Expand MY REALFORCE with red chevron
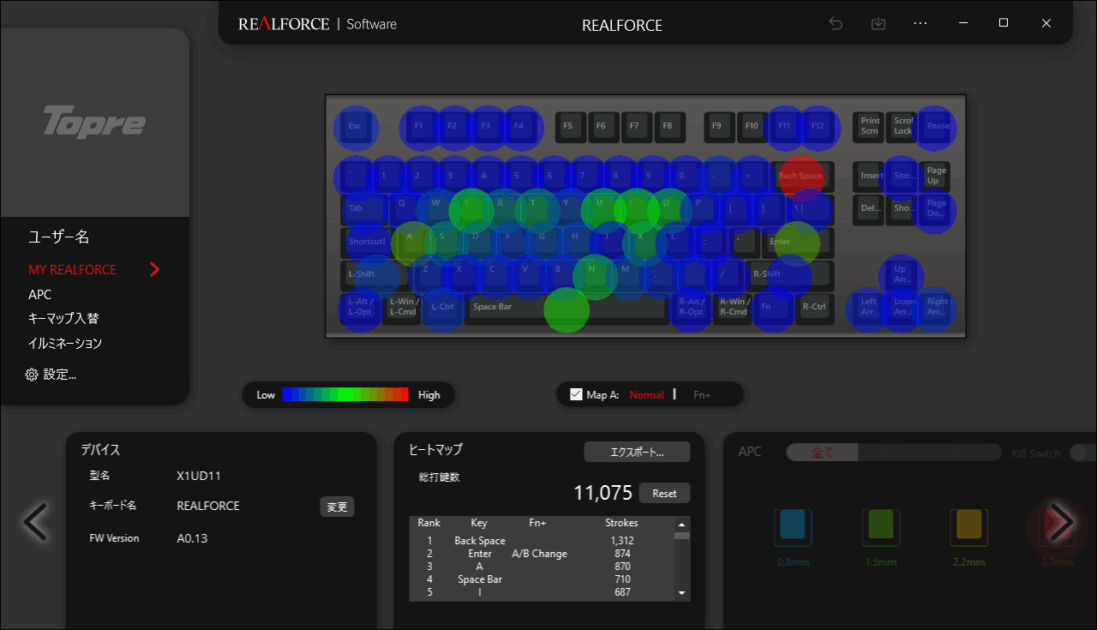This screenshot has height=630, width=1097. click(x=155, y=270)
